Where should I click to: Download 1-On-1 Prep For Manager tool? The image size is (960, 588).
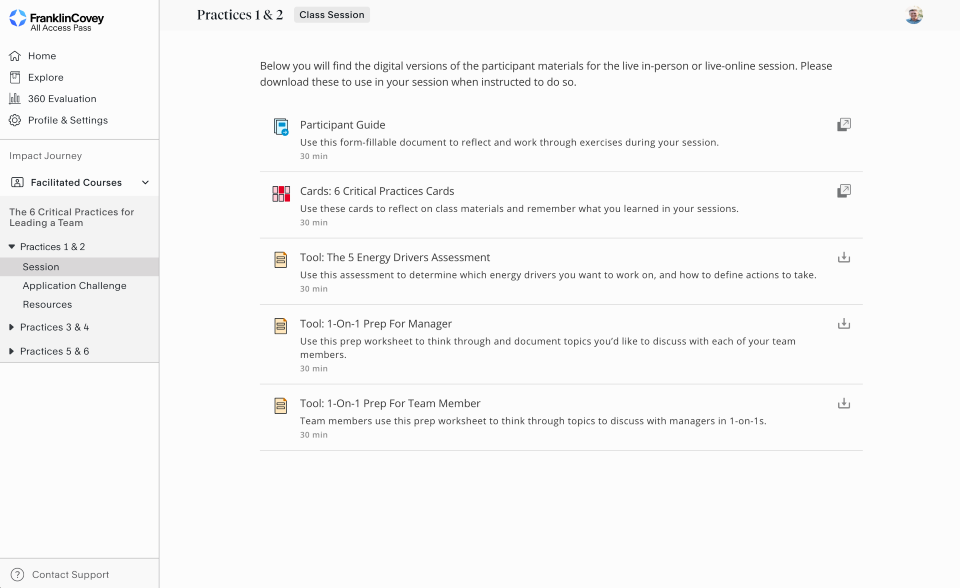click(844, 324)
